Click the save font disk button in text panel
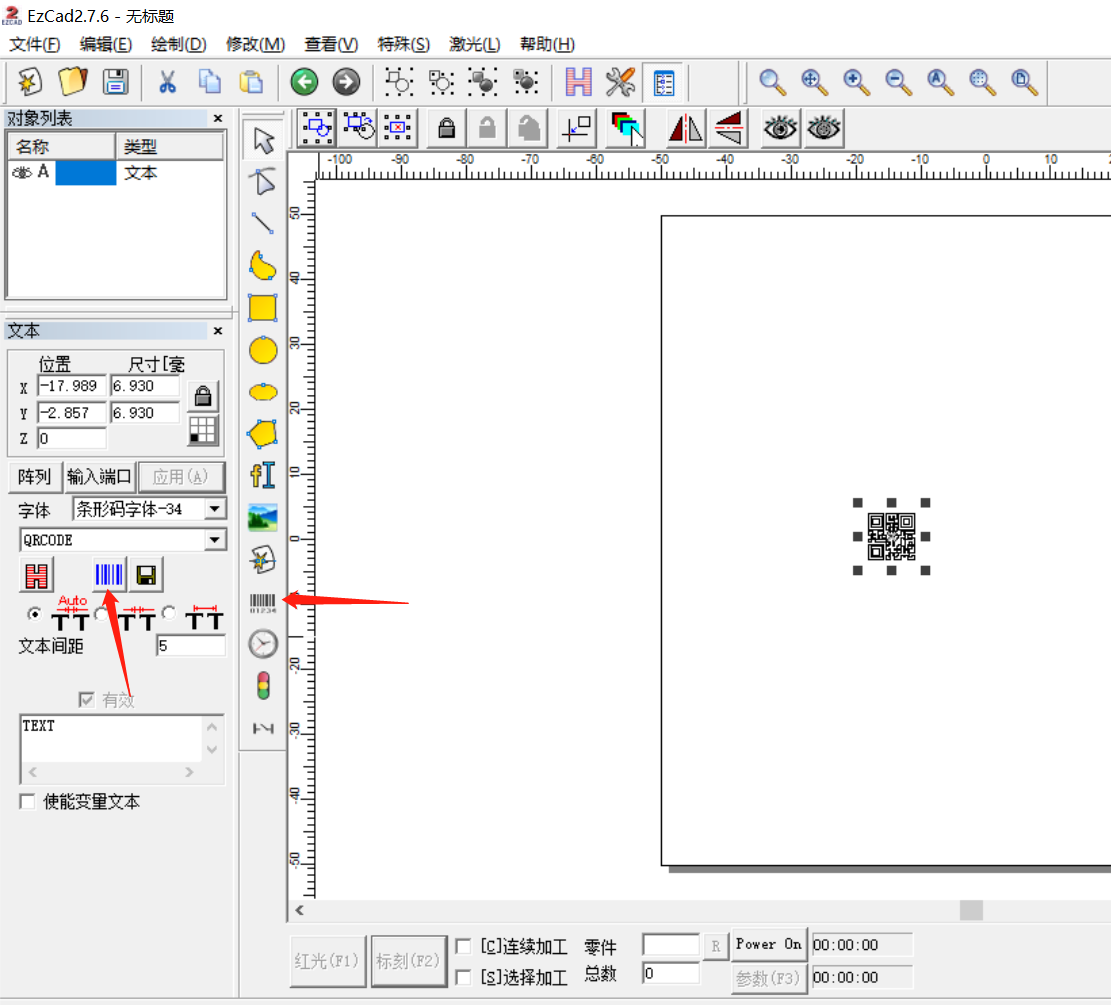The width and height of the screenshot is (1111, 1005). [146, 575]
